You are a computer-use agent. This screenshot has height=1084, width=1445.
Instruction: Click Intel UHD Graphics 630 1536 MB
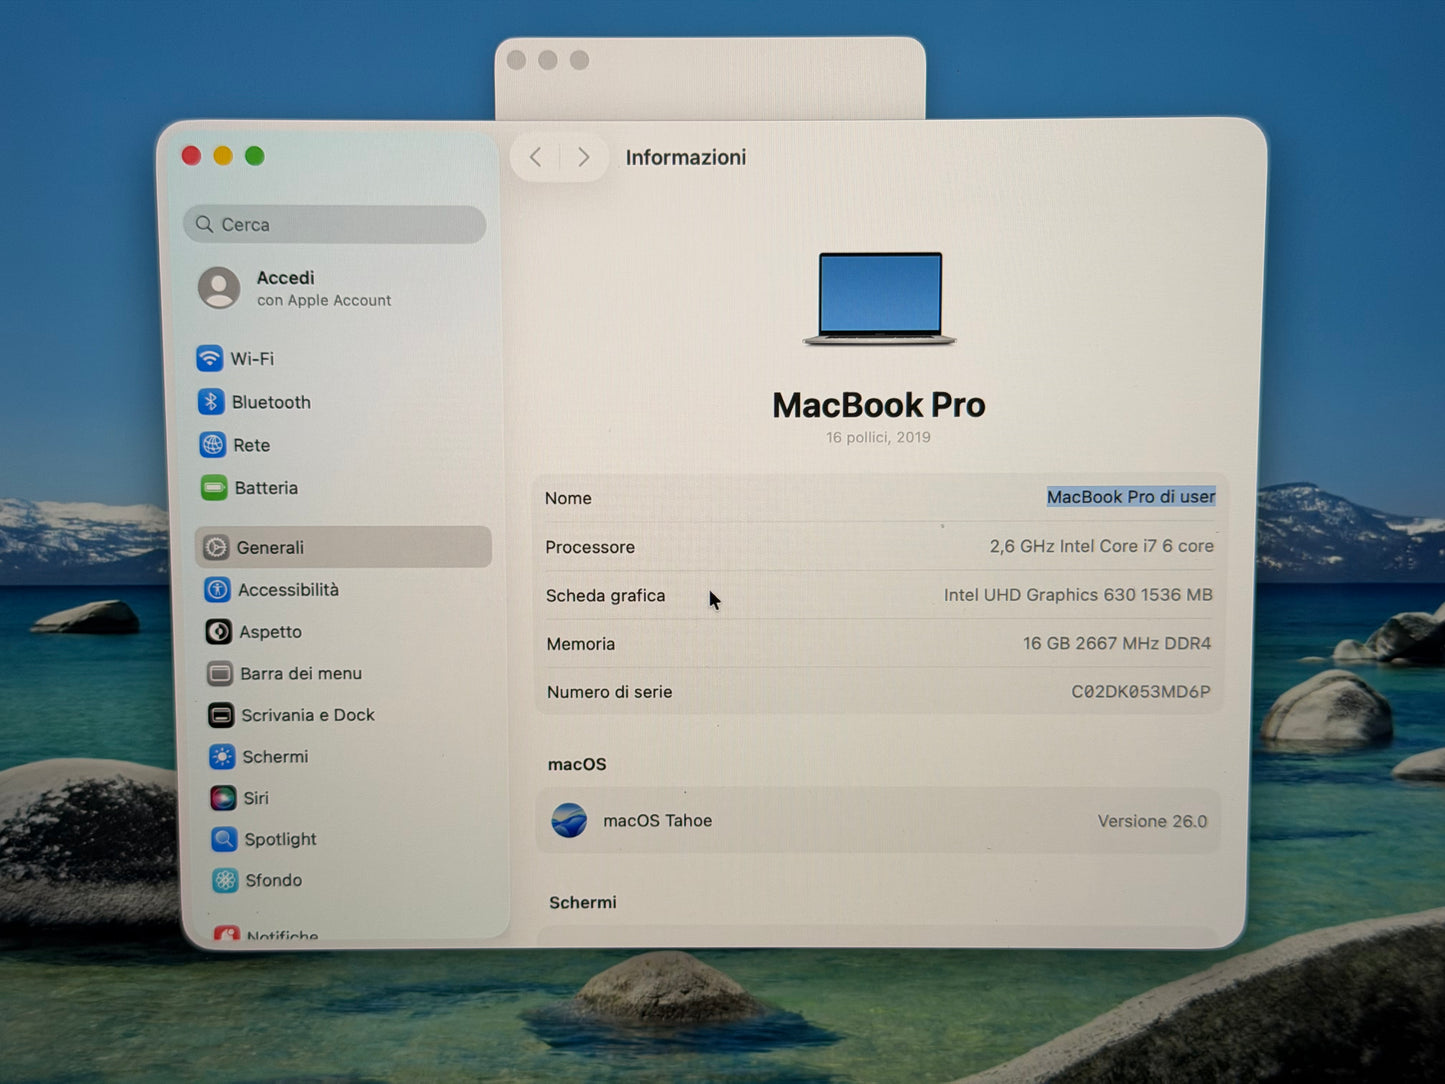[1078, 595]
